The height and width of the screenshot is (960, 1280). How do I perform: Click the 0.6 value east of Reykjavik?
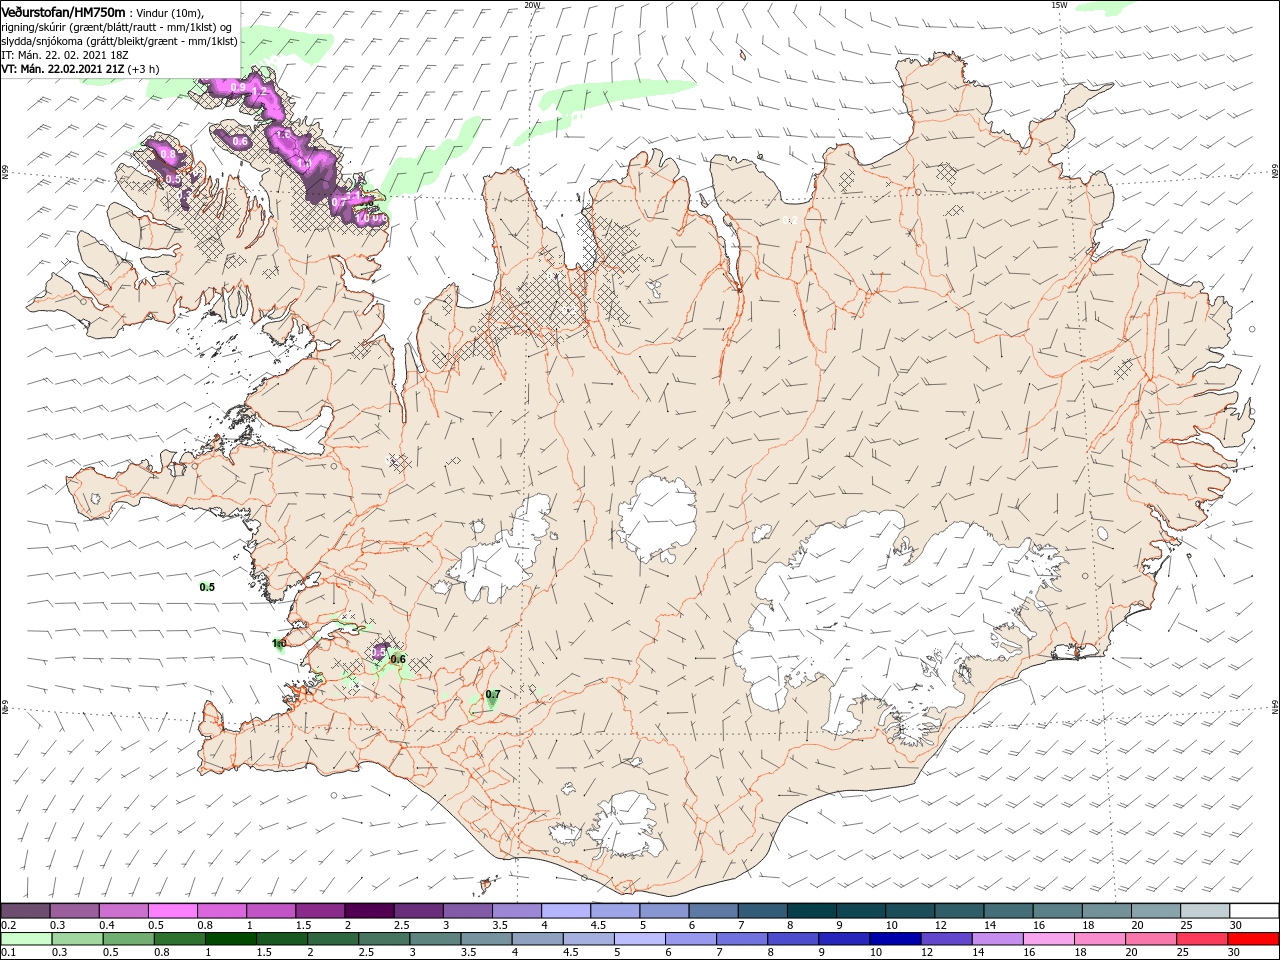click(397, 659)
